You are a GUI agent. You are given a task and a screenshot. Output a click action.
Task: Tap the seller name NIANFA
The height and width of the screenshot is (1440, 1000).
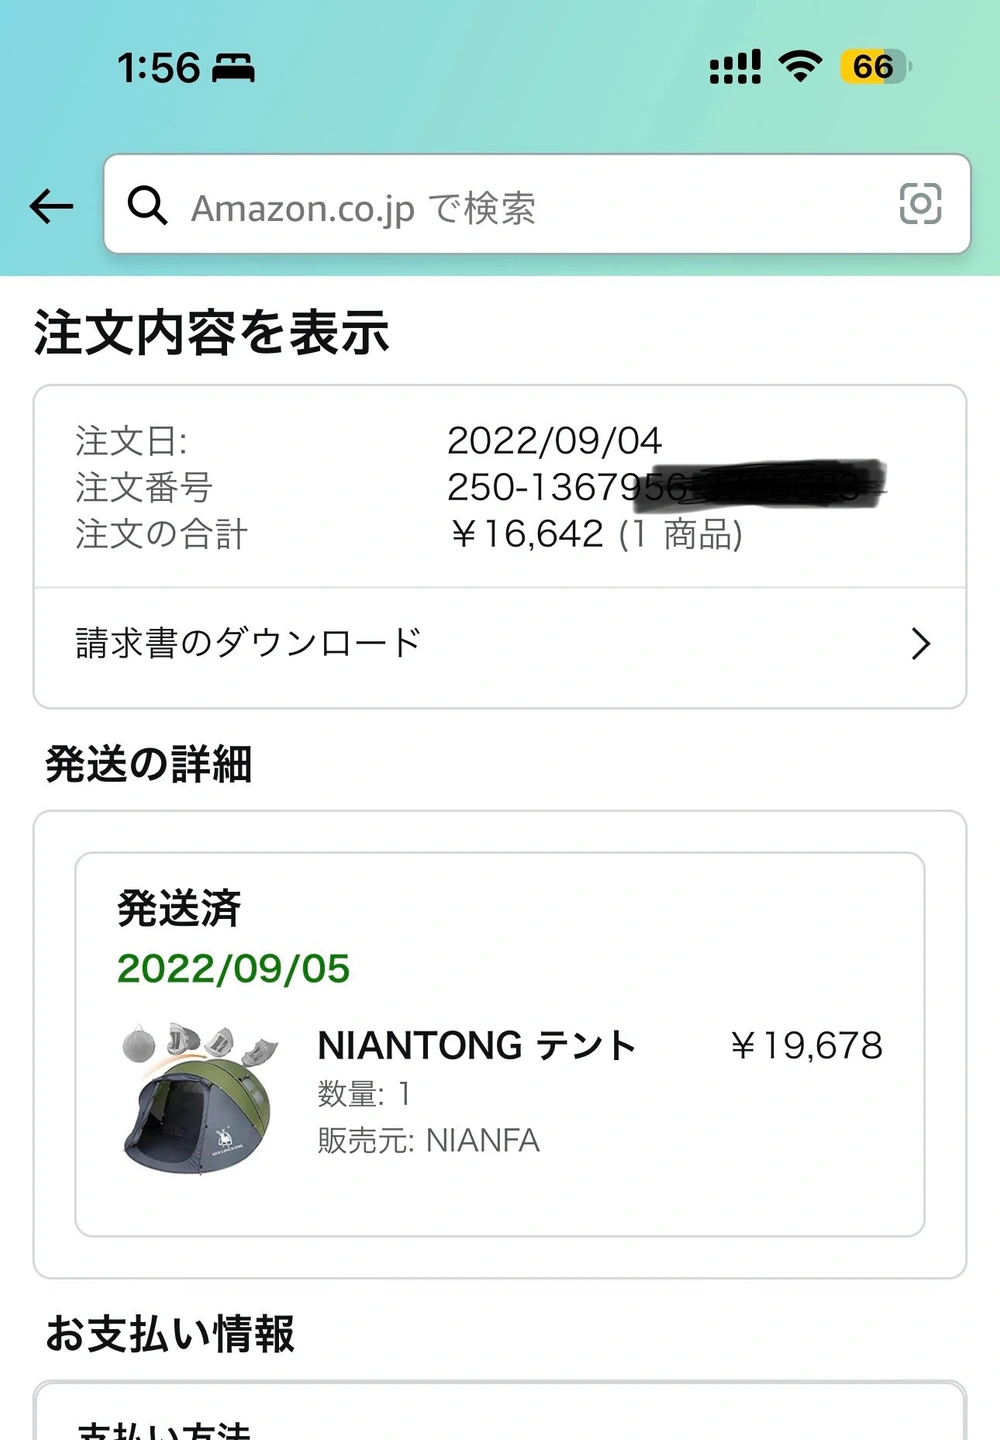(x=483, y=1140)
